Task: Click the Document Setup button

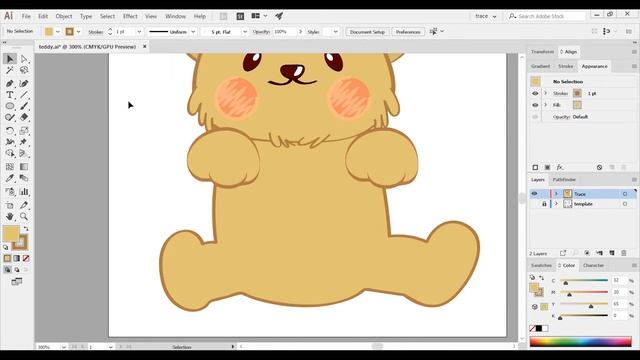Action: pyautogui.click(x=367, y=31)
